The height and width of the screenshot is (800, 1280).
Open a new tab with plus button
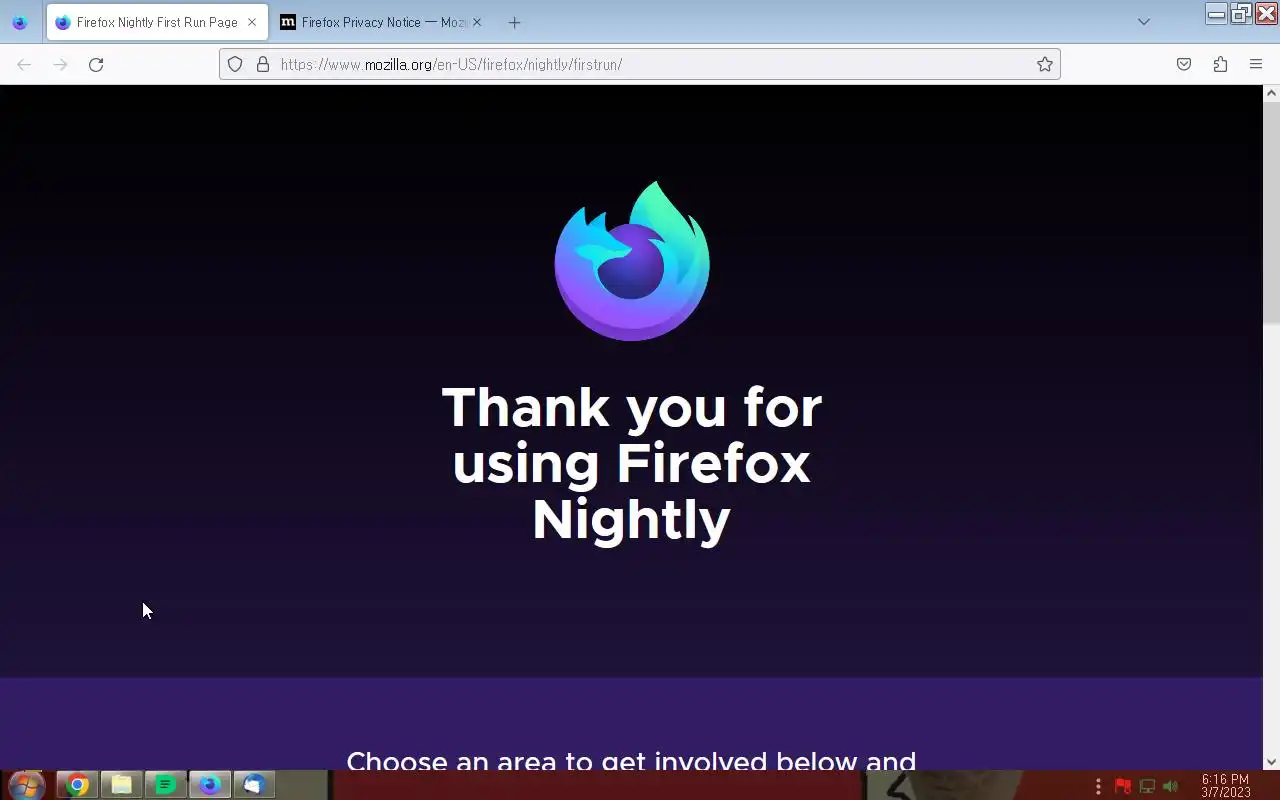point(514,22)
